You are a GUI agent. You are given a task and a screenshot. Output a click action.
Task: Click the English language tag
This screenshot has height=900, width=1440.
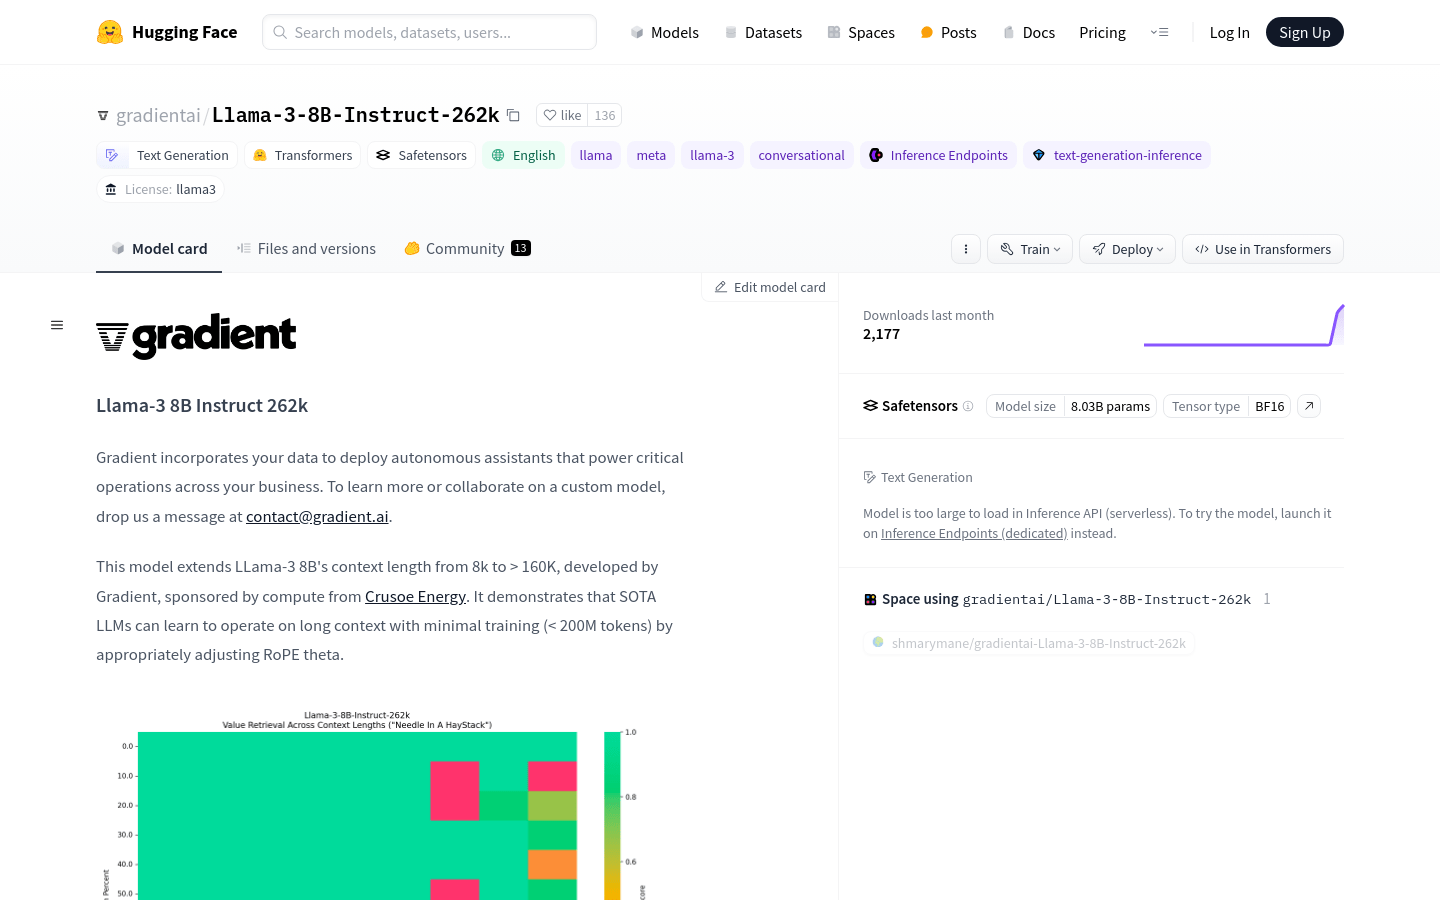point(523,155)
